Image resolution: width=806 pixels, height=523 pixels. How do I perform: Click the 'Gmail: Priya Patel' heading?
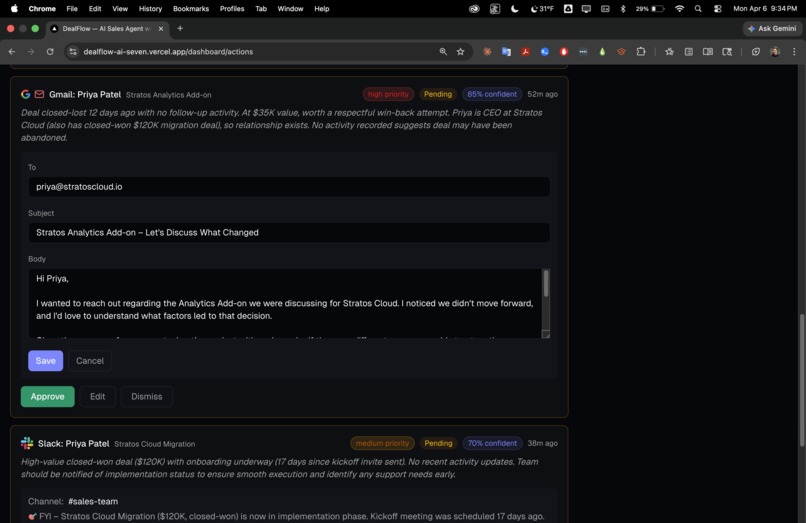tap(85, 95)
